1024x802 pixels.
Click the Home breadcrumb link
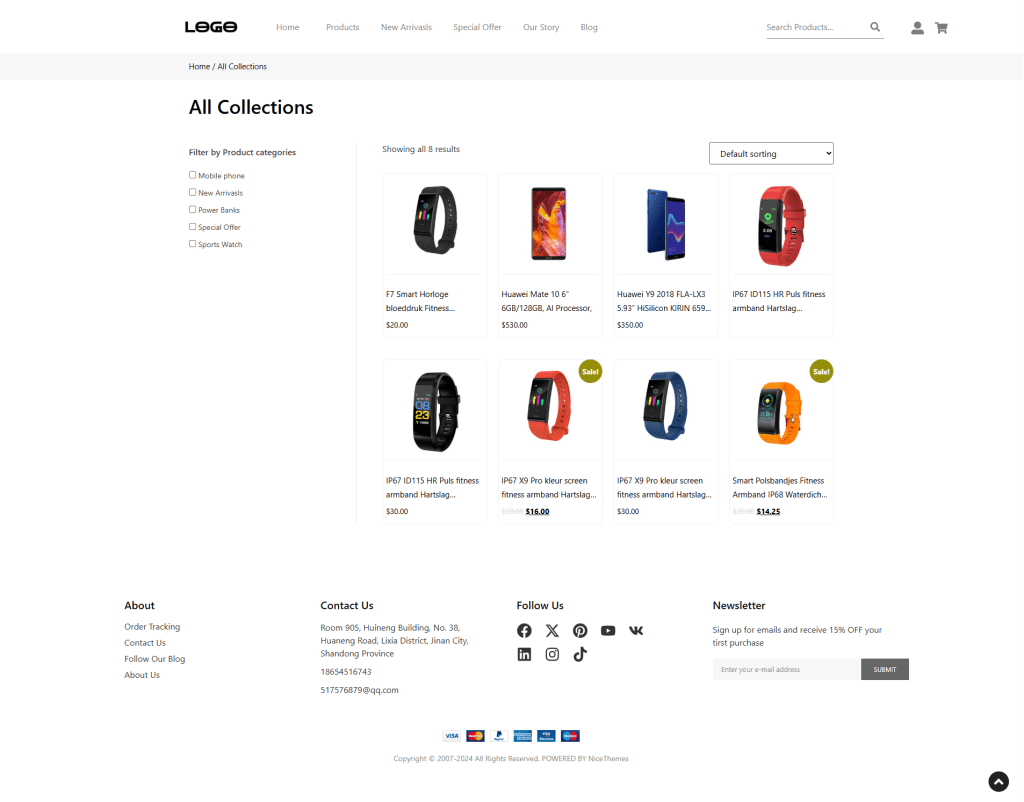click(199, 67)
